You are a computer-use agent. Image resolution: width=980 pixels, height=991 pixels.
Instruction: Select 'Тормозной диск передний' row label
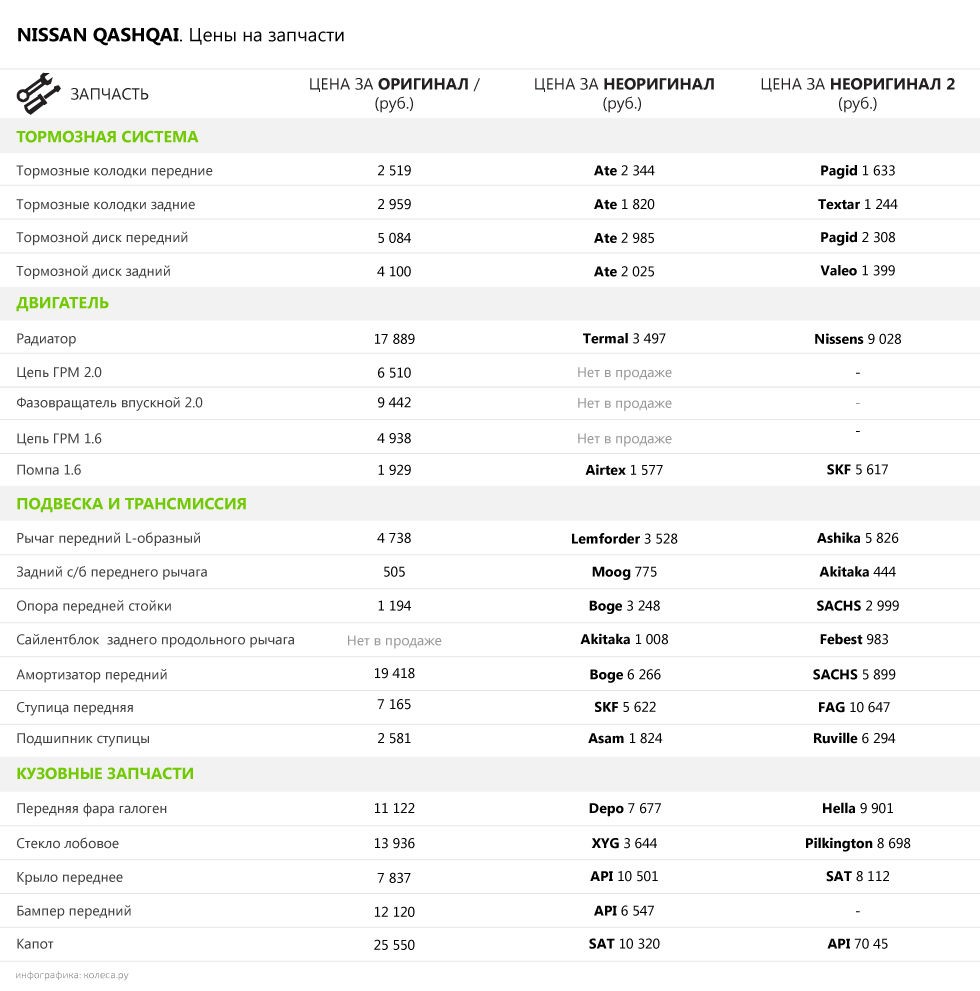(102, 238)
